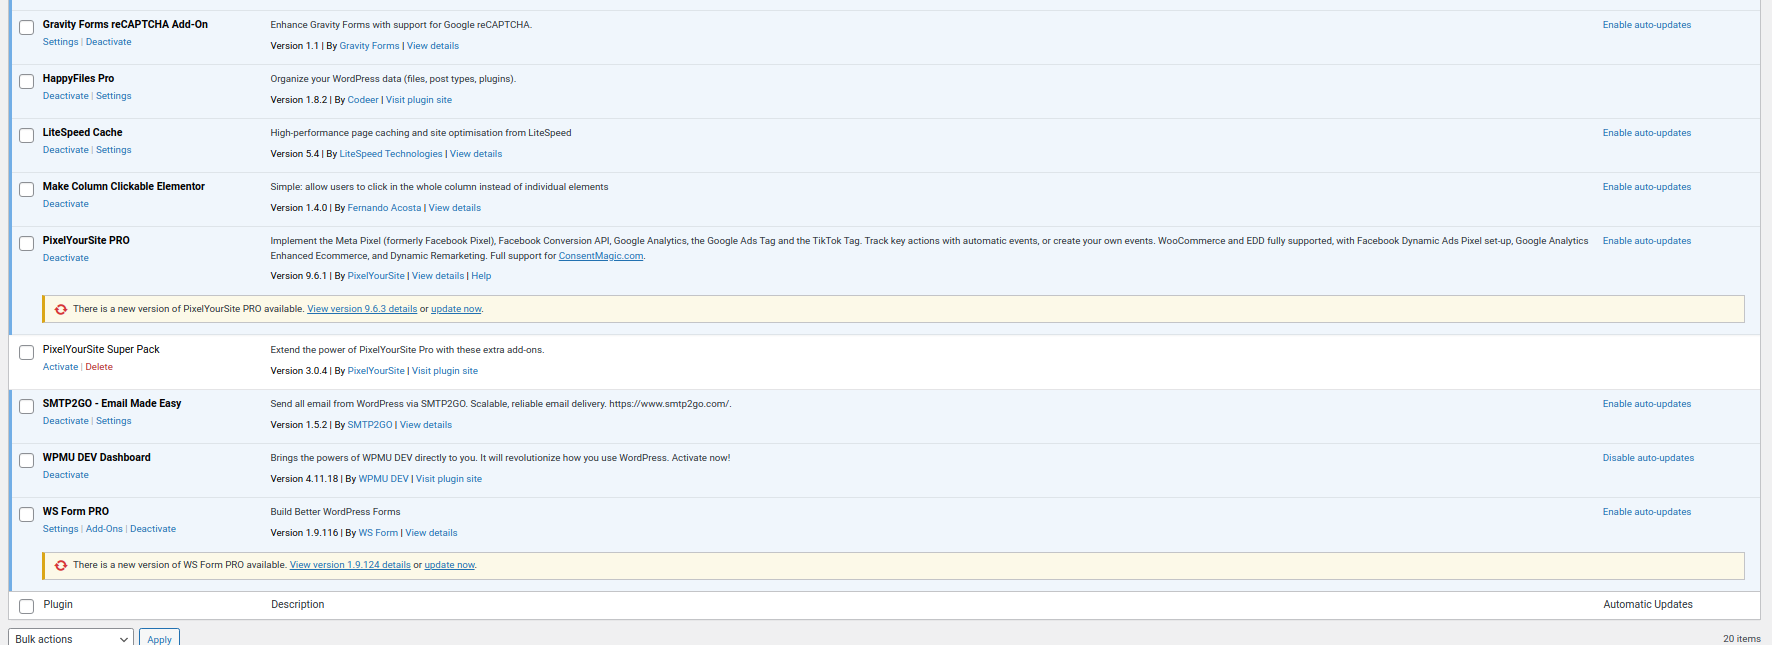Open Settings for SMTP2GO plugin
Screen dimensions: 1772x645
(113, 421)
